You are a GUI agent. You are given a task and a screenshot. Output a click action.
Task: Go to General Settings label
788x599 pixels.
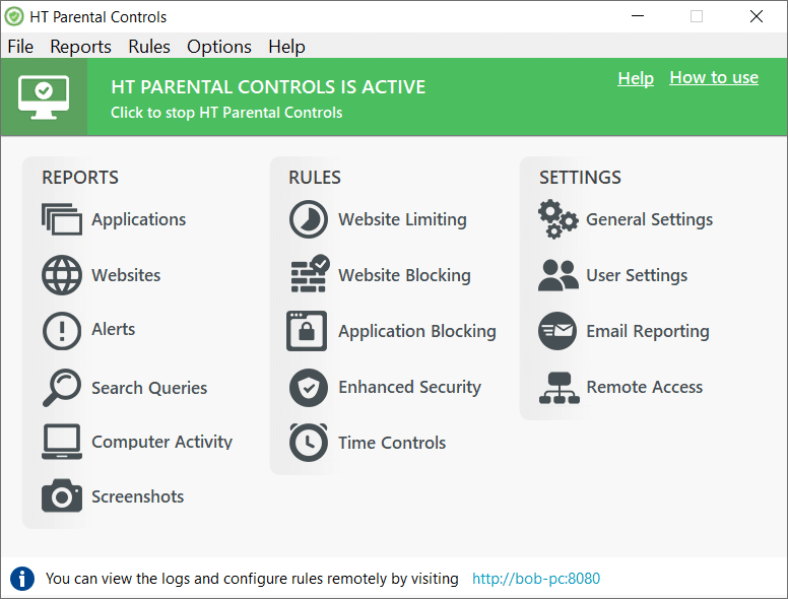[x=649, y=220]
